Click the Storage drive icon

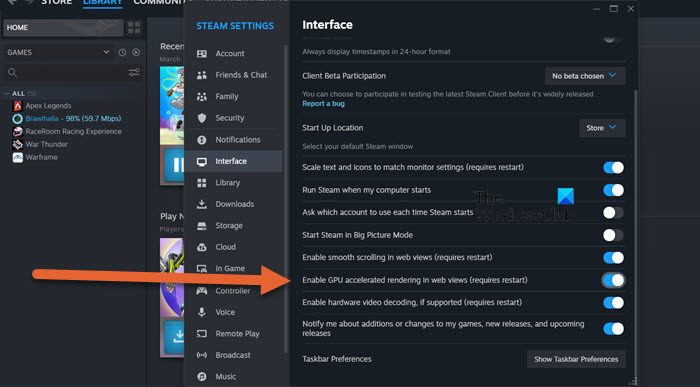pyautogui.click(x=202, y=225)
